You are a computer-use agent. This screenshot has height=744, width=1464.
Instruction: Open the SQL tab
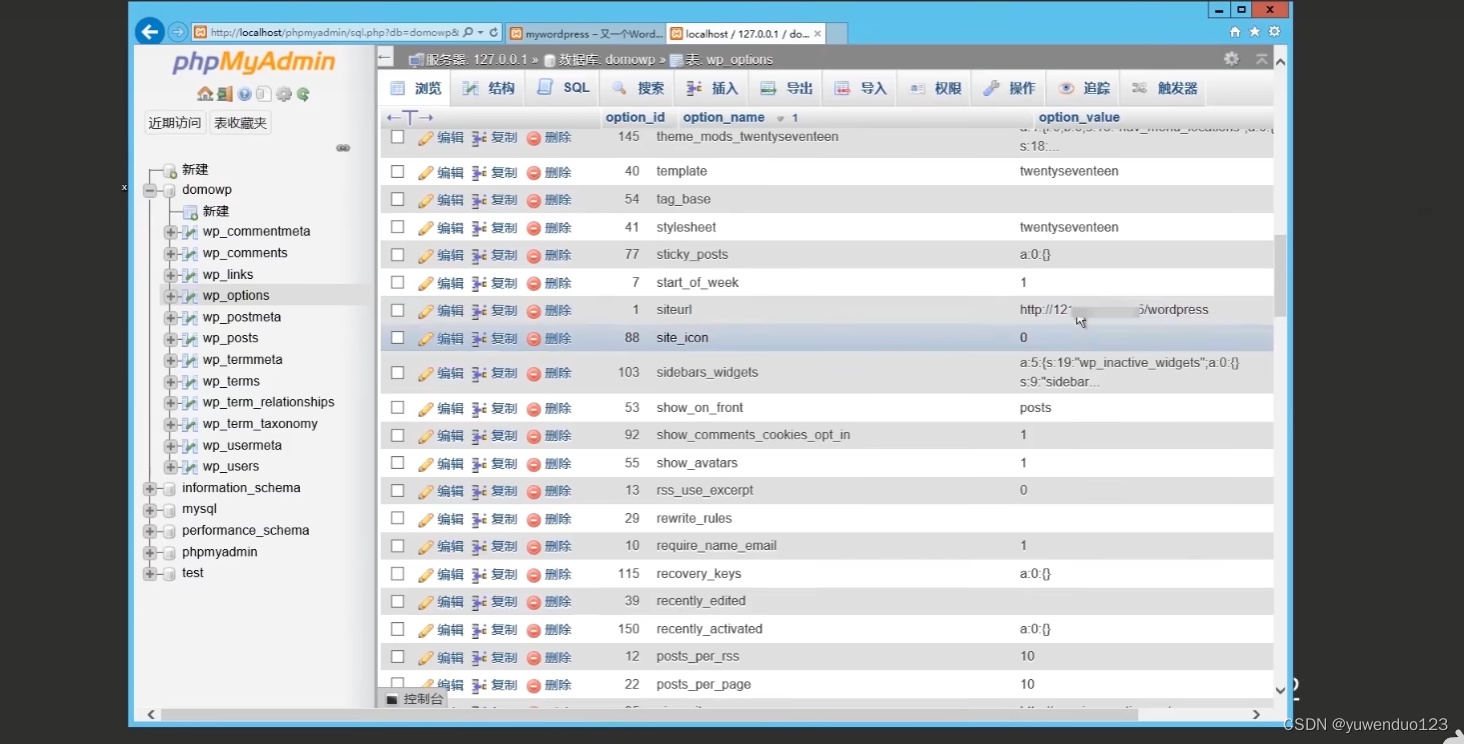[x=563, y=88]
